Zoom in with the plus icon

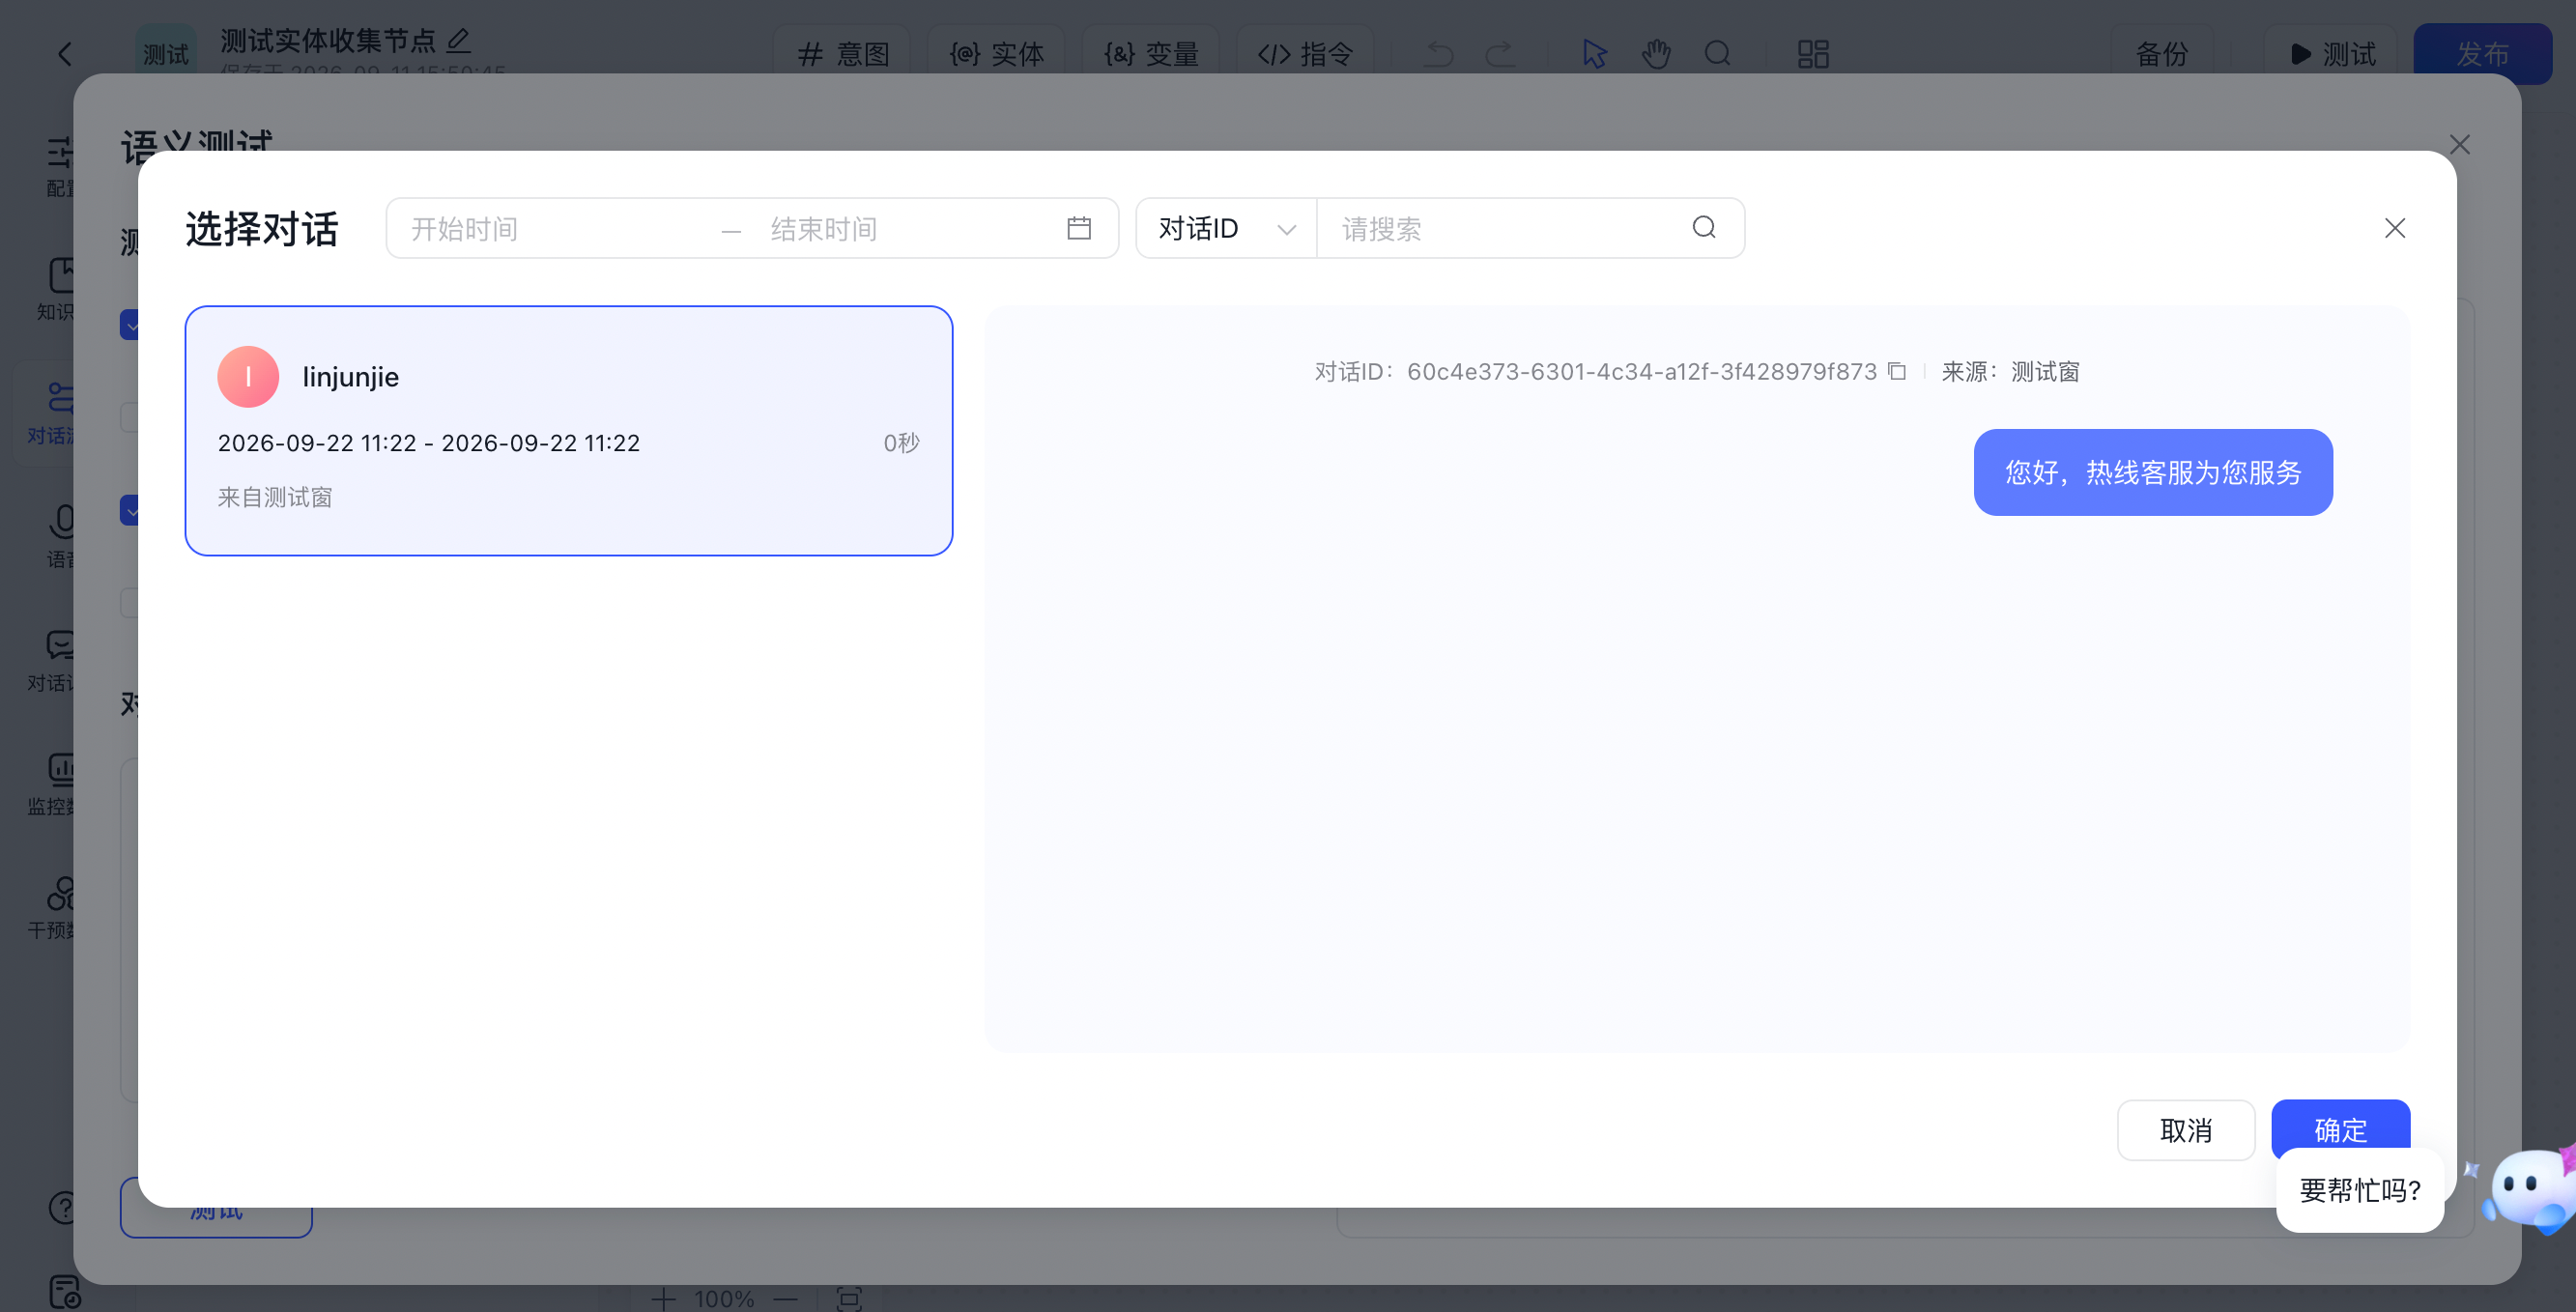[663, 1298]
